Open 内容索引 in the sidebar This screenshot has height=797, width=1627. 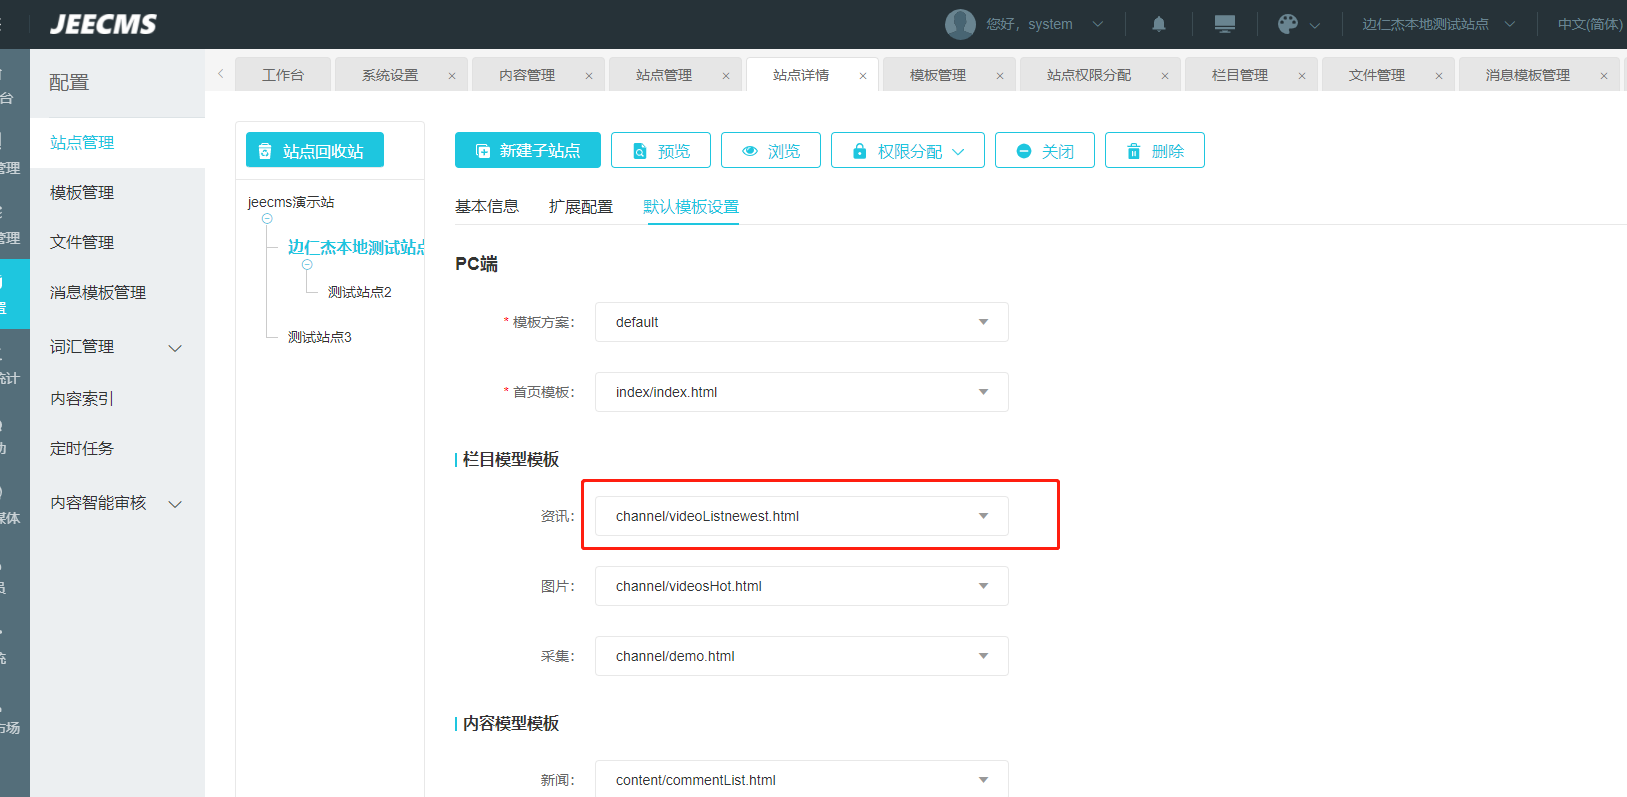(117, 398)
